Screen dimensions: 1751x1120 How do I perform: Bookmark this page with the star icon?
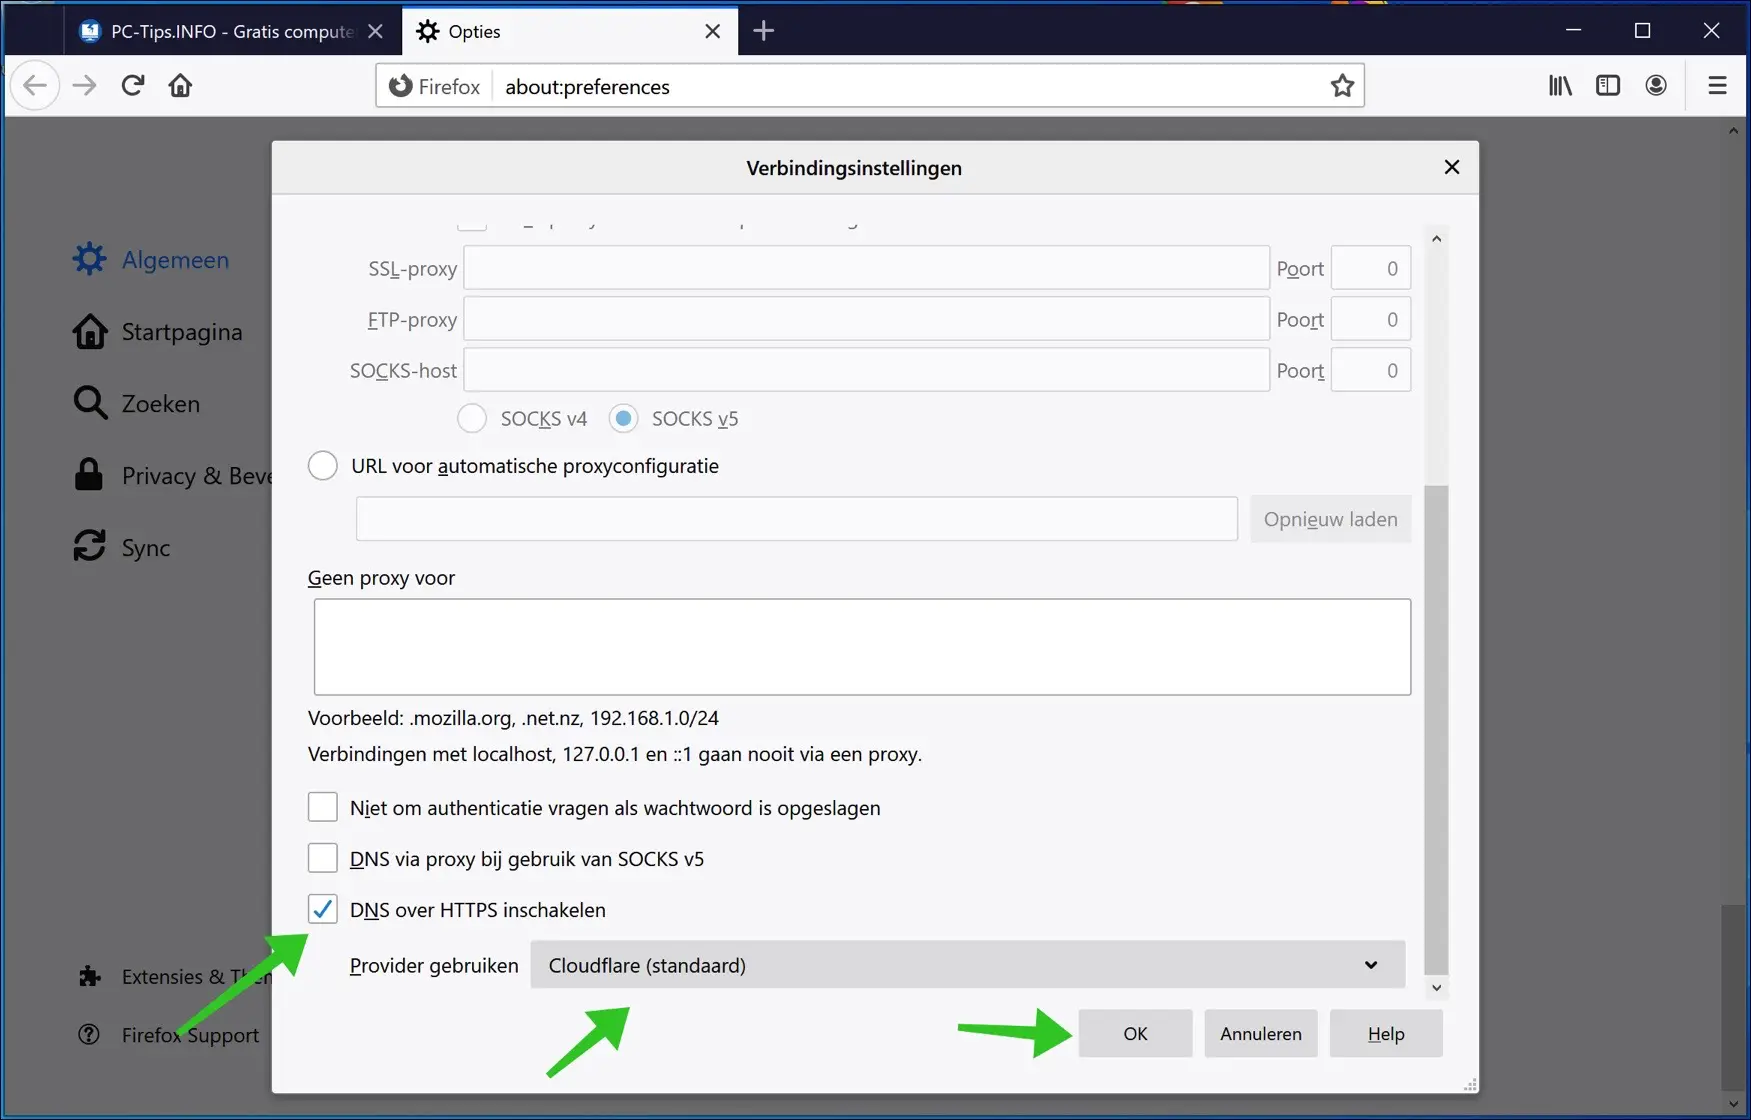tap(1342, 86)
